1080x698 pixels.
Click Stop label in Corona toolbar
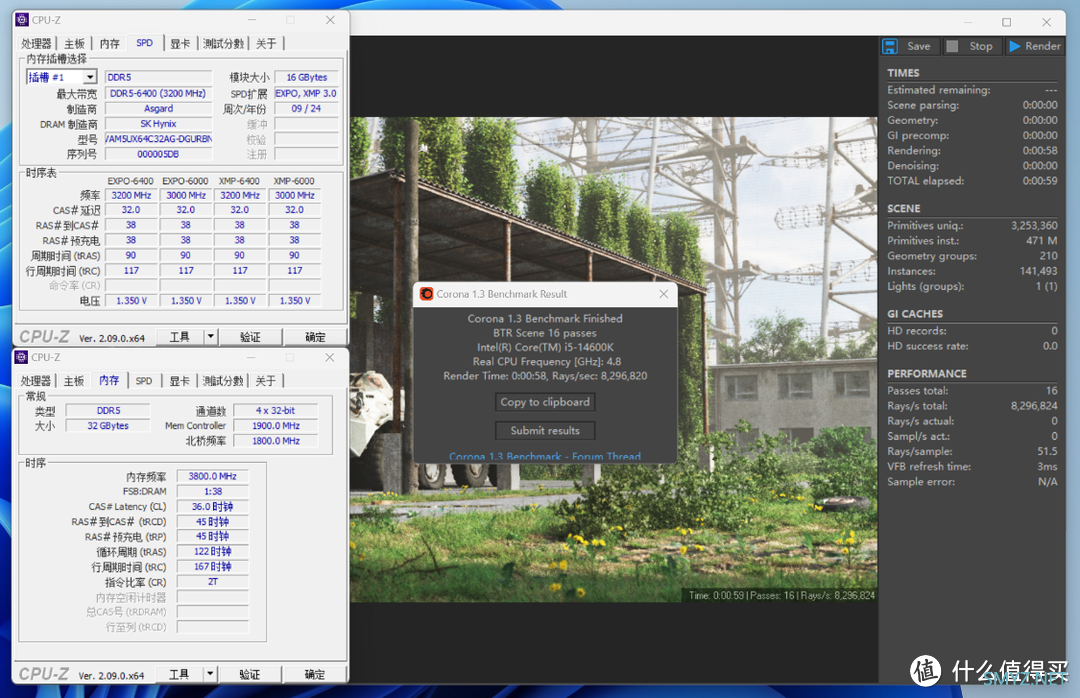pos(981,46)
